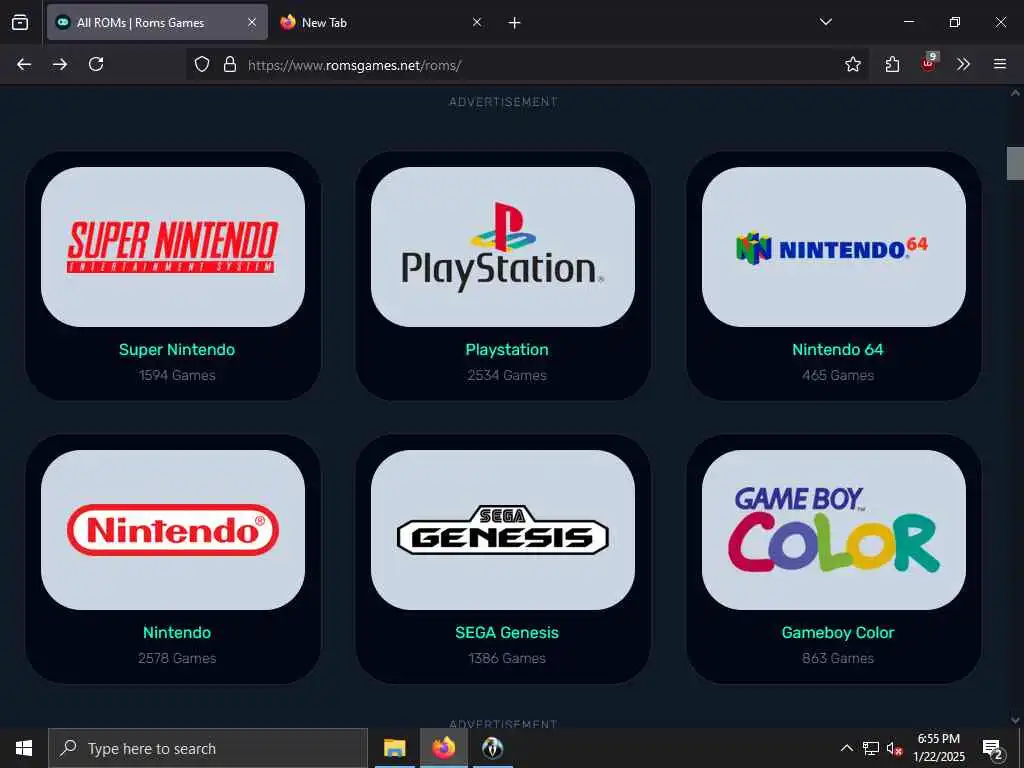This screenshot has width=1024, height=768.
Task: Open the Game Boy Color logo thumbnail
Action: coord(833,530)
